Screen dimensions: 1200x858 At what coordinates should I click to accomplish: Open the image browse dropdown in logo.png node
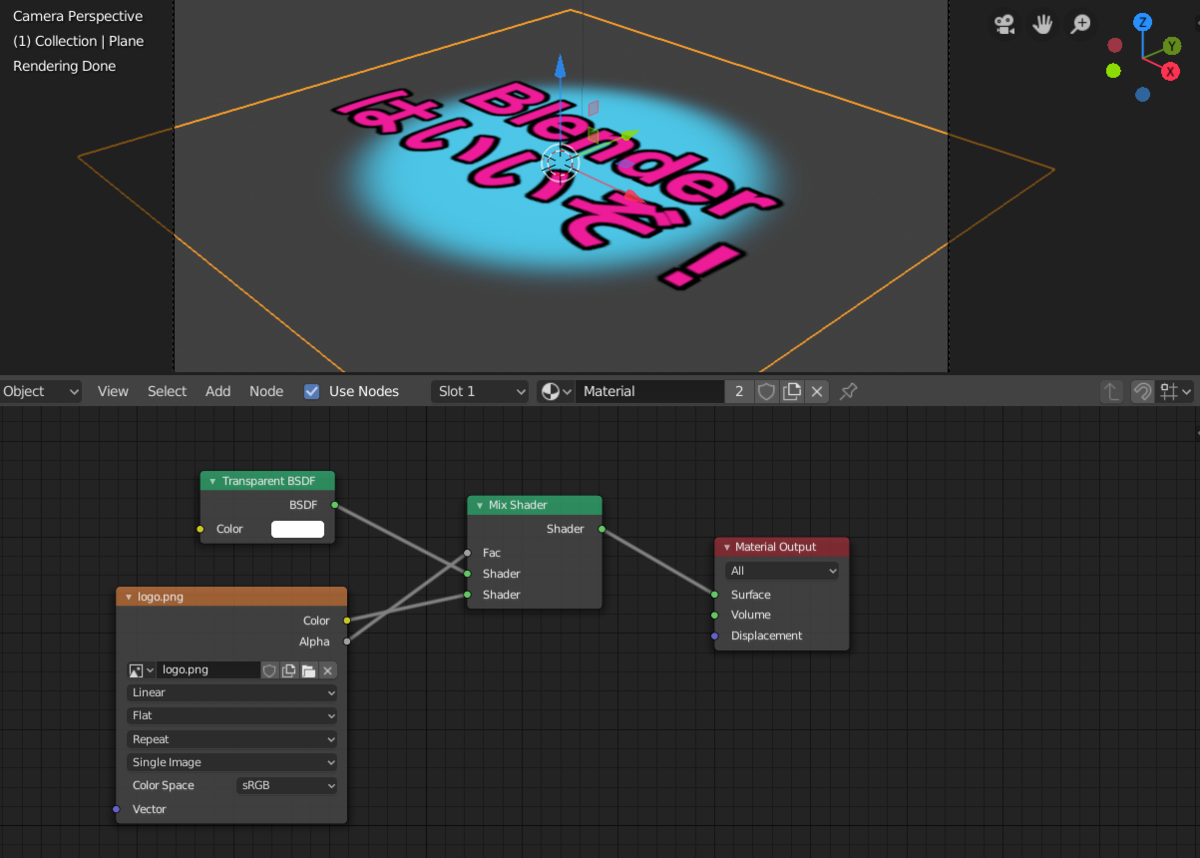(x=141, y=670)
